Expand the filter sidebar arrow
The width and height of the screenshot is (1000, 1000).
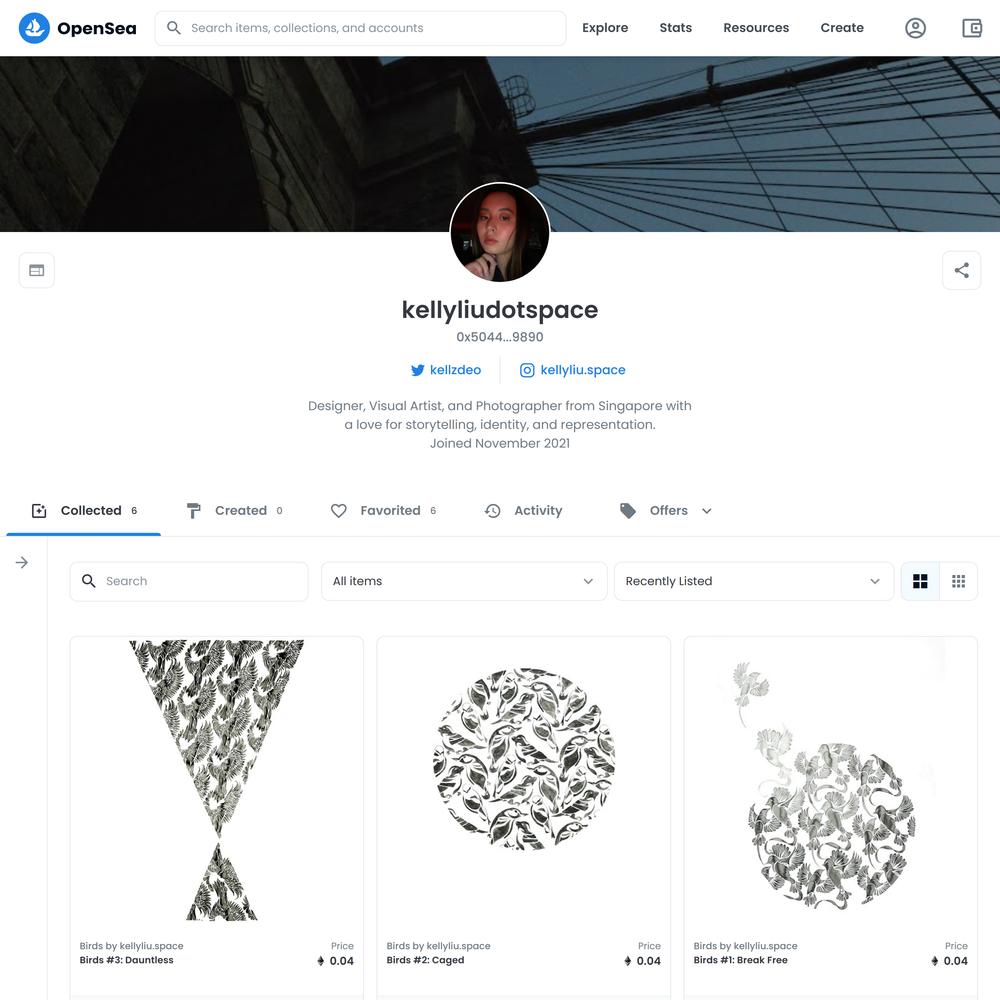22,562
